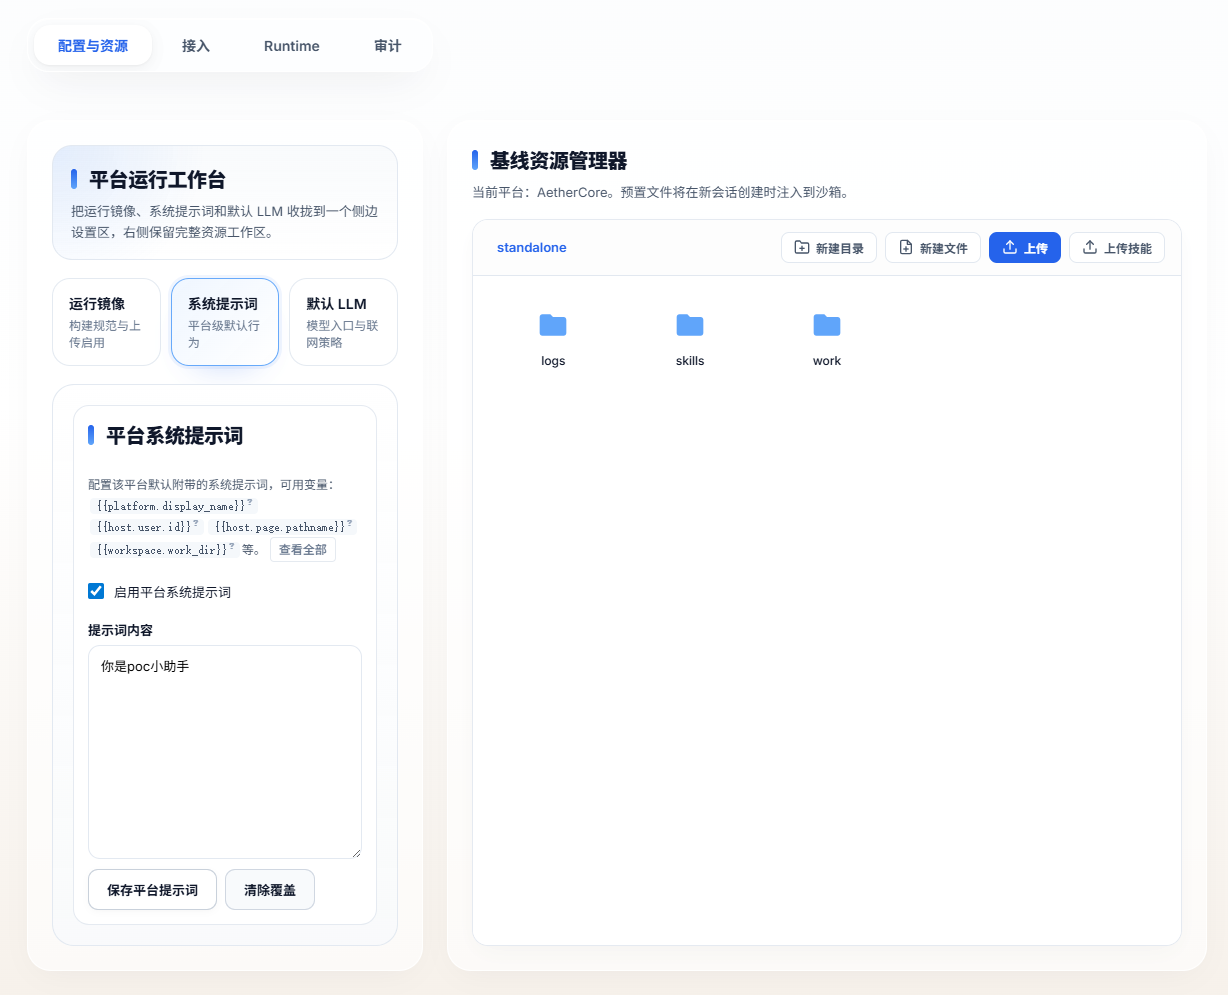Image resolution: width=1228 pixels, height=995 pixels.
Task: Click the 清除覆盖 button
Action: 270,890
